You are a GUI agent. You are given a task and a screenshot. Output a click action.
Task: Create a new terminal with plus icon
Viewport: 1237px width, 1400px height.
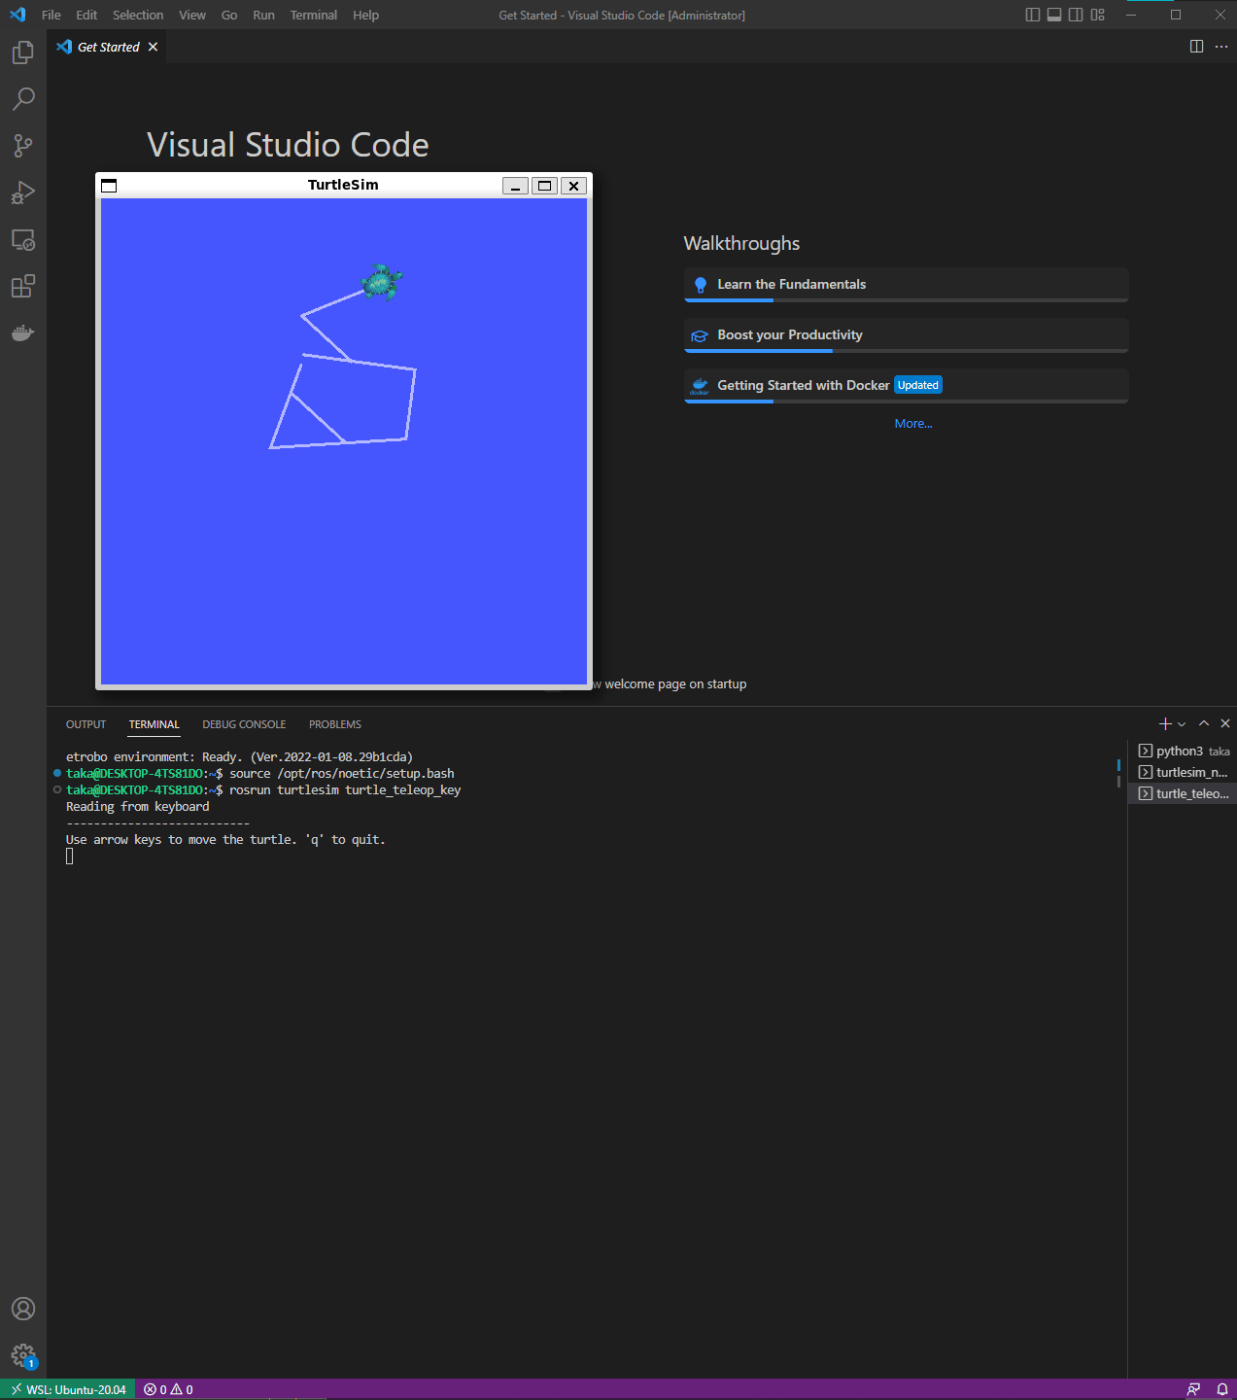(1164, 724)
